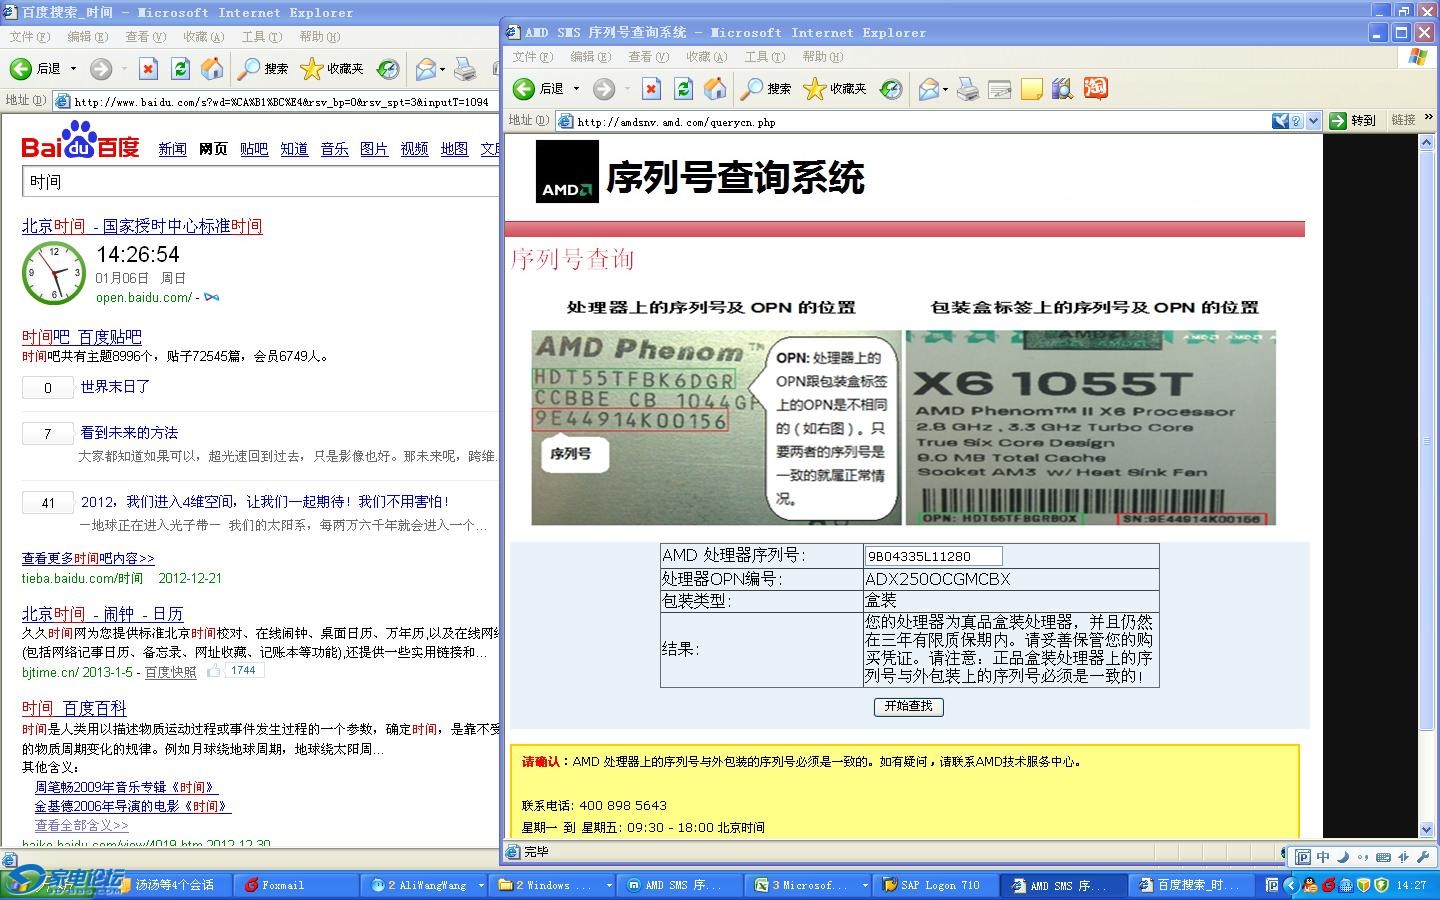Click the 转到 go button
Image resolution: width=1440 pixels, height=900 pixels.
(x=1354, y=121)
